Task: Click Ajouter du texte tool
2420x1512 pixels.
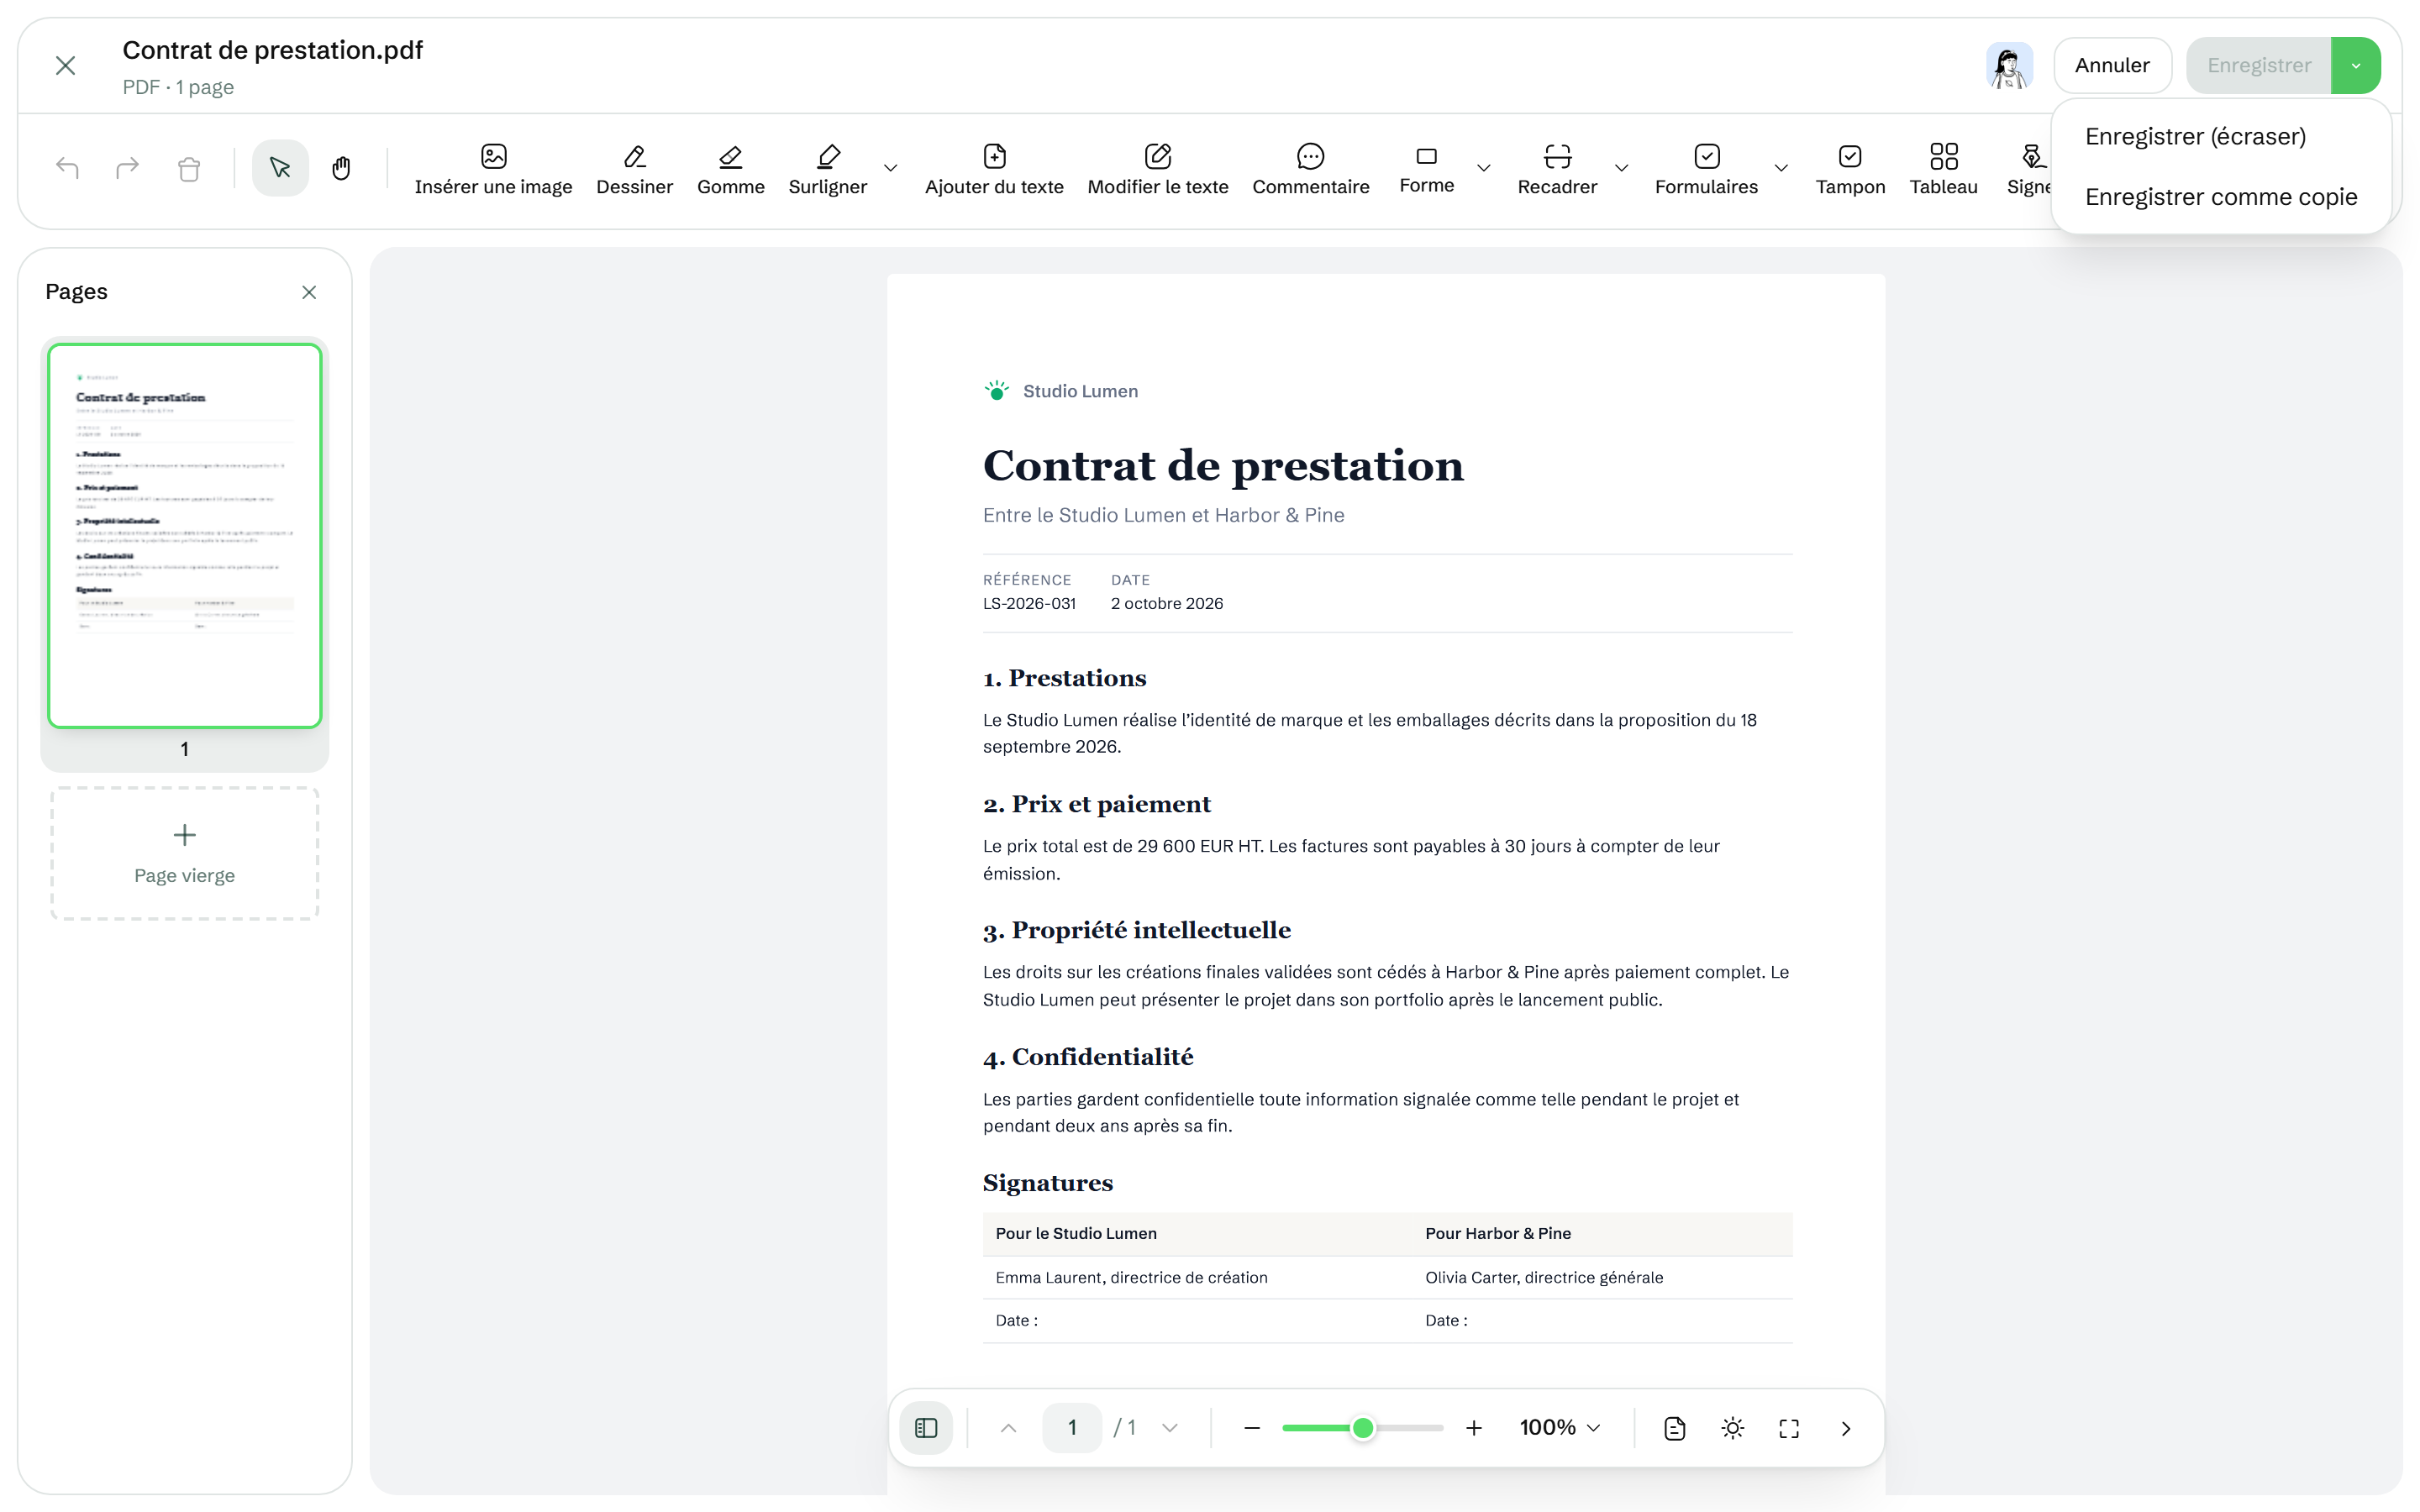Action: (x=994, y=169)
